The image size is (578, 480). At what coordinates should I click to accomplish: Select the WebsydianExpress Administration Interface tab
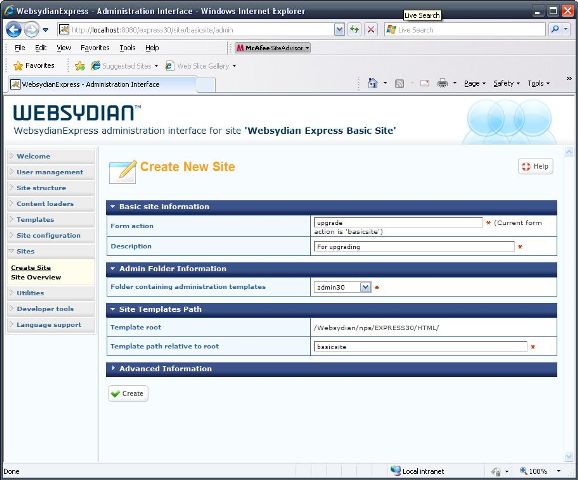click(x=103, y=84)
